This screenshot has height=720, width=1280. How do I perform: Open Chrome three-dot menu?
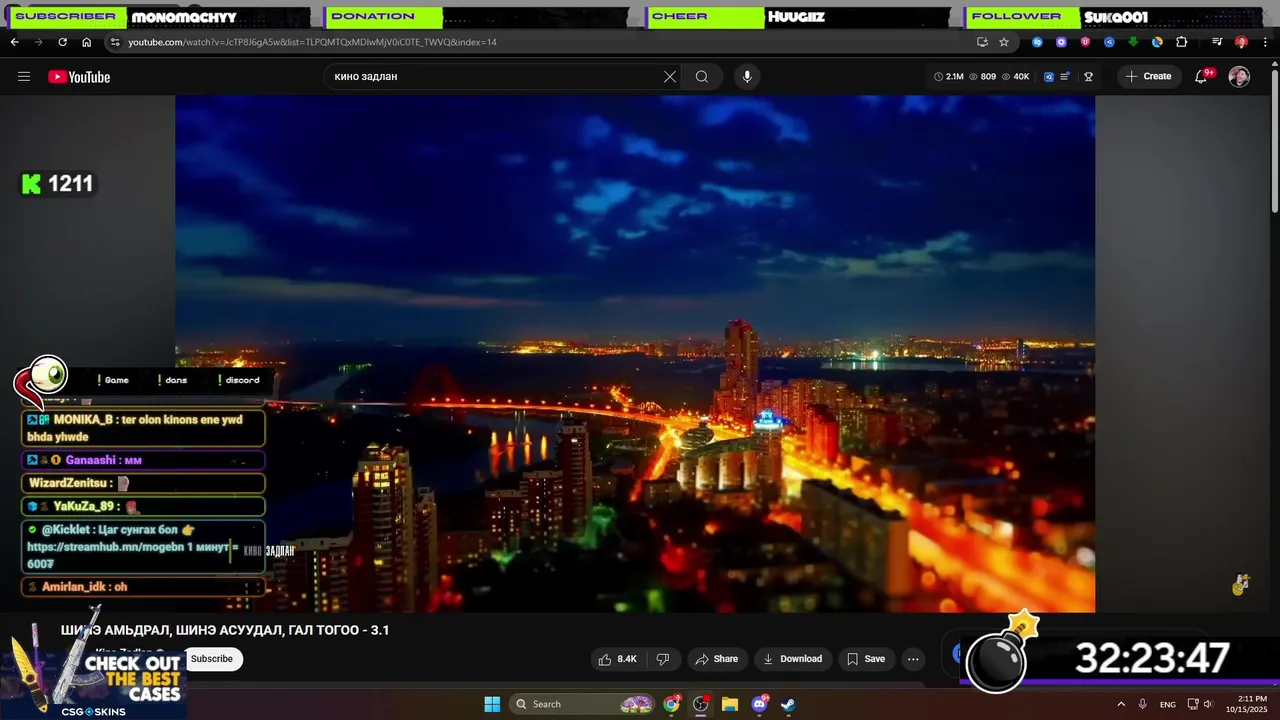pyautogui.click(x=1265, y=42)
